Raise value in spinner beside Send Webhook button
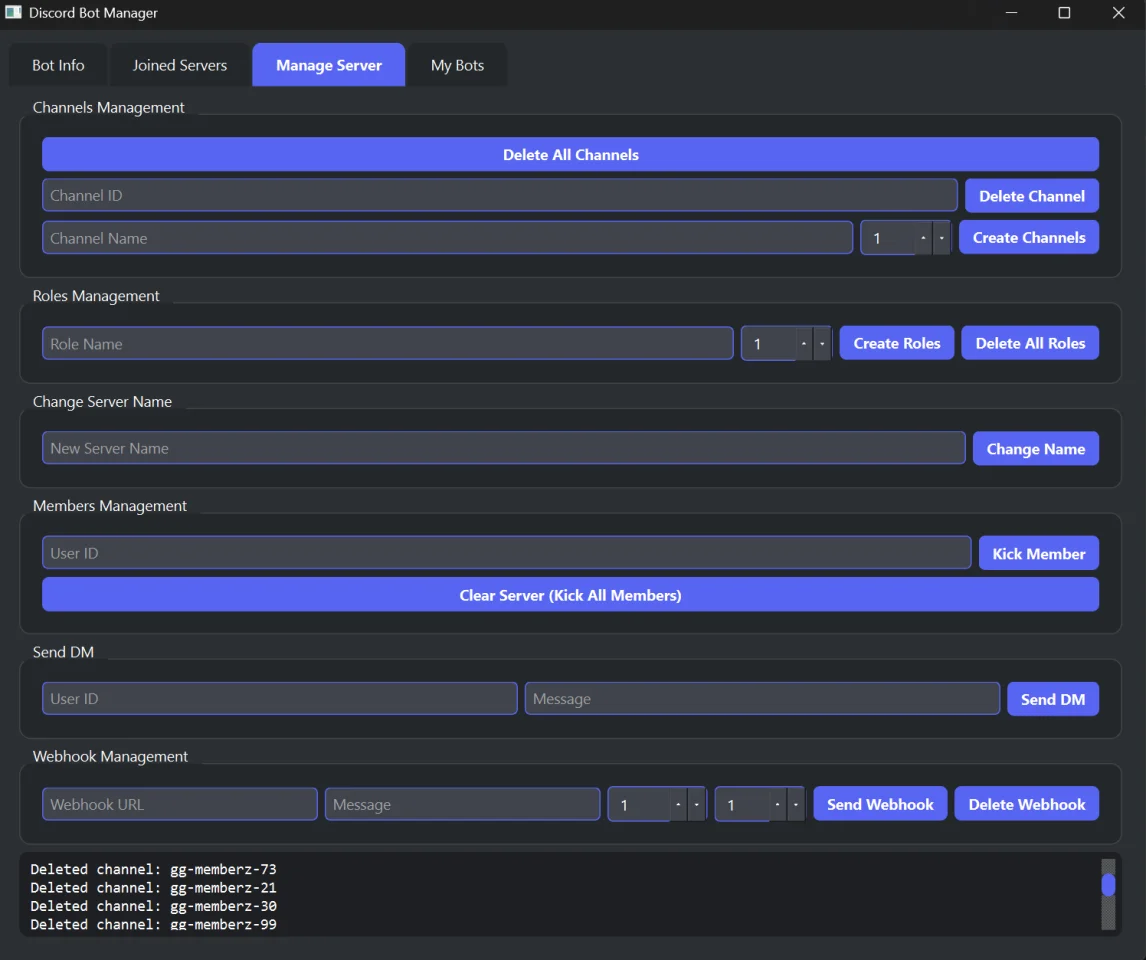Screen dimensions: 1146x960 tap(777, 804)
